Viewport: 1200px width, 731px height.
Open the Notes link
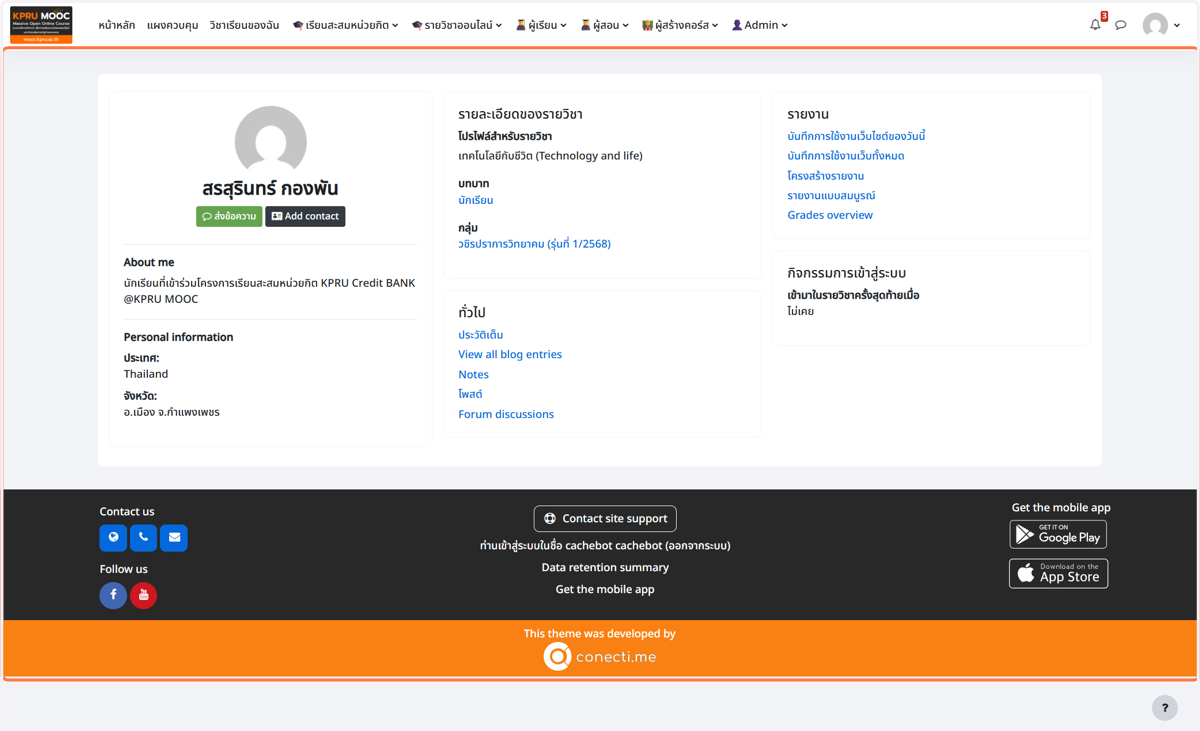tap(473, 374)
